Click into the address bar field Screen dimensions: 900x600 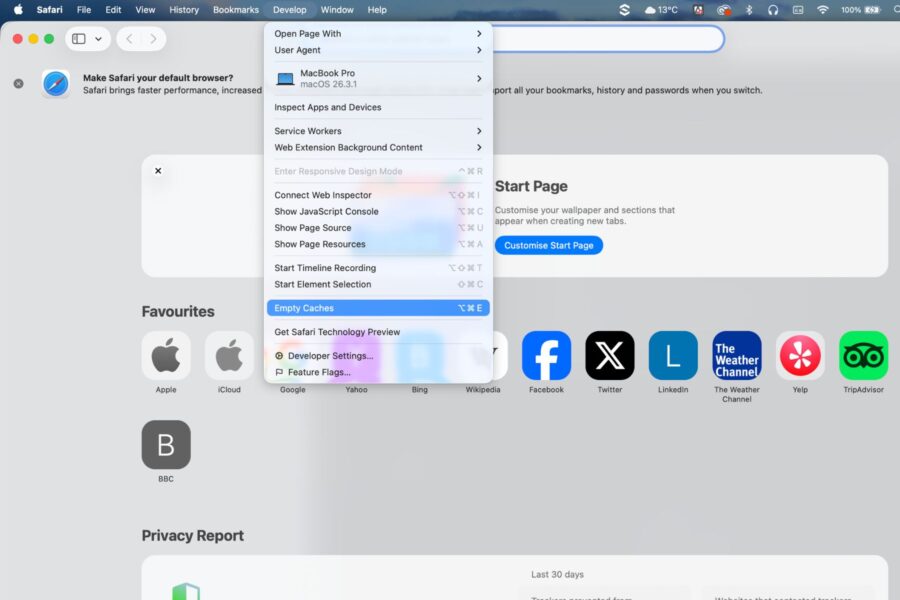coord(607,39)
